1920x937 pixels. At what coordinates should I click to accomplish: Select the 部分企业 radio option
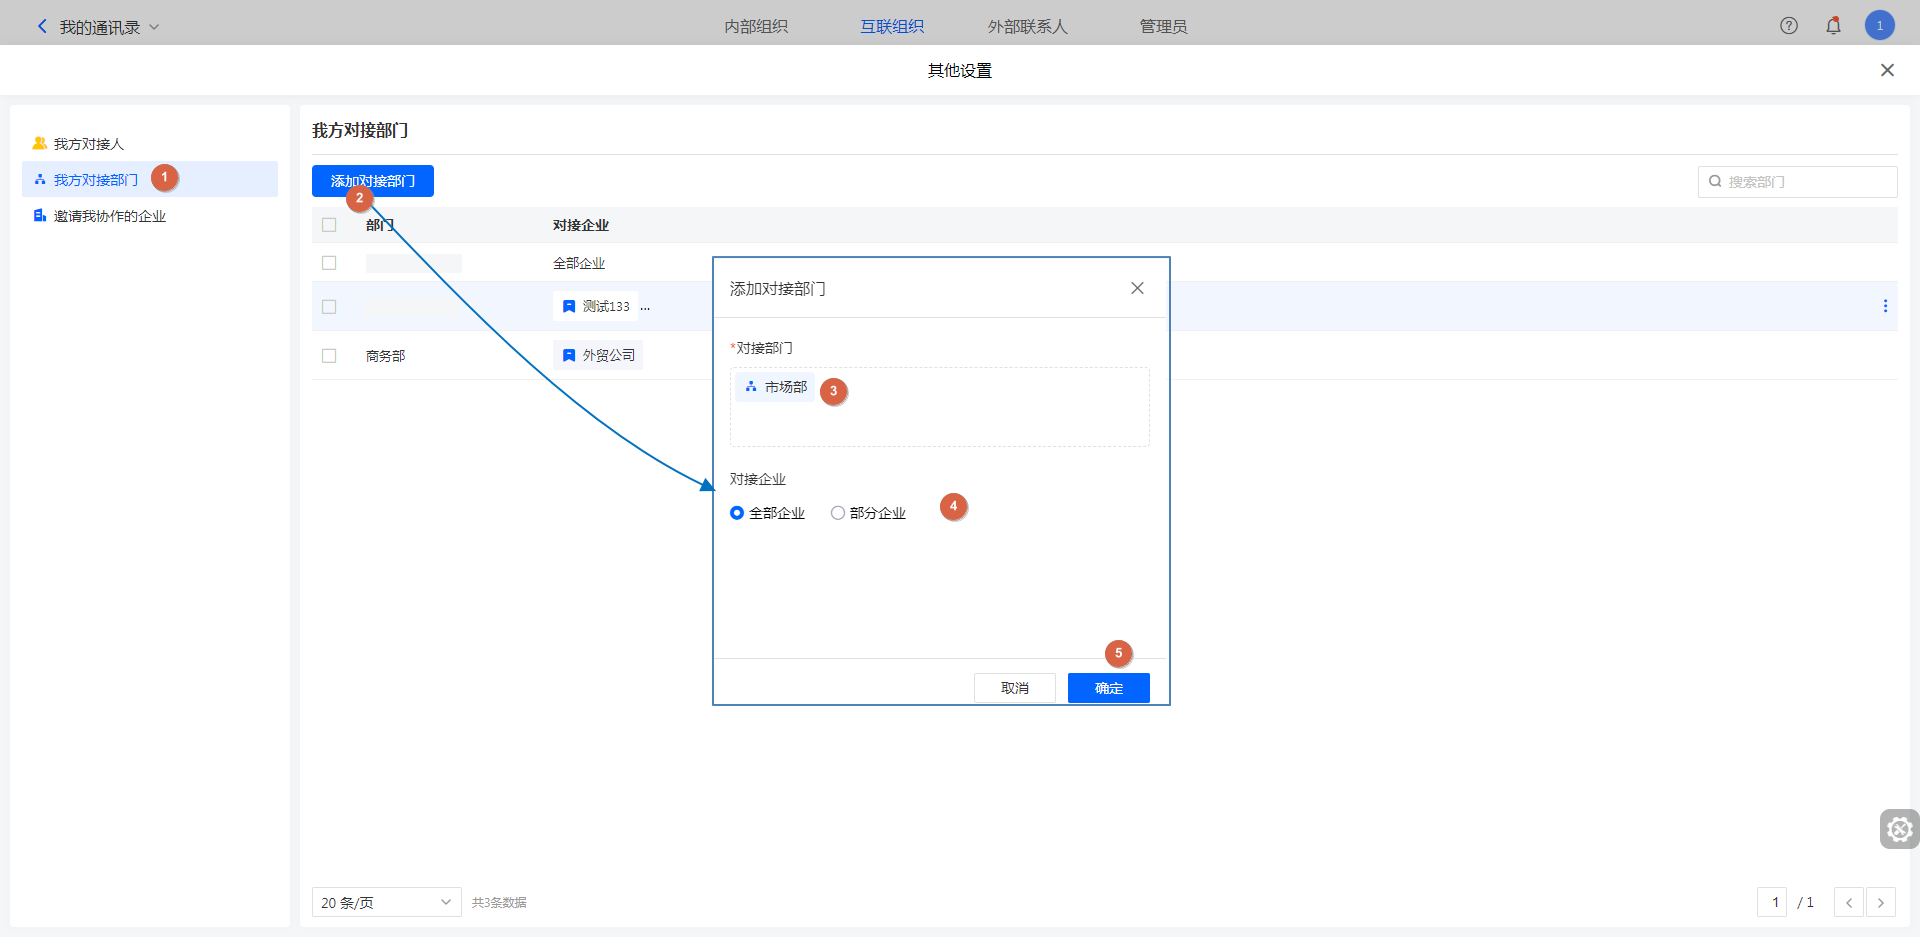[x=838, y=513]
